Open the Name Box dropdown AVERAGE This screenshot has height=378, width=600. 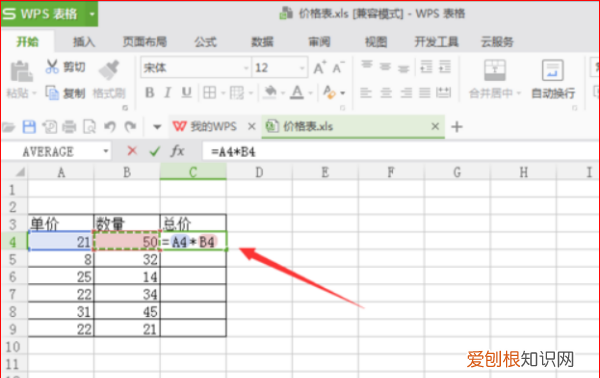[106, 152]
